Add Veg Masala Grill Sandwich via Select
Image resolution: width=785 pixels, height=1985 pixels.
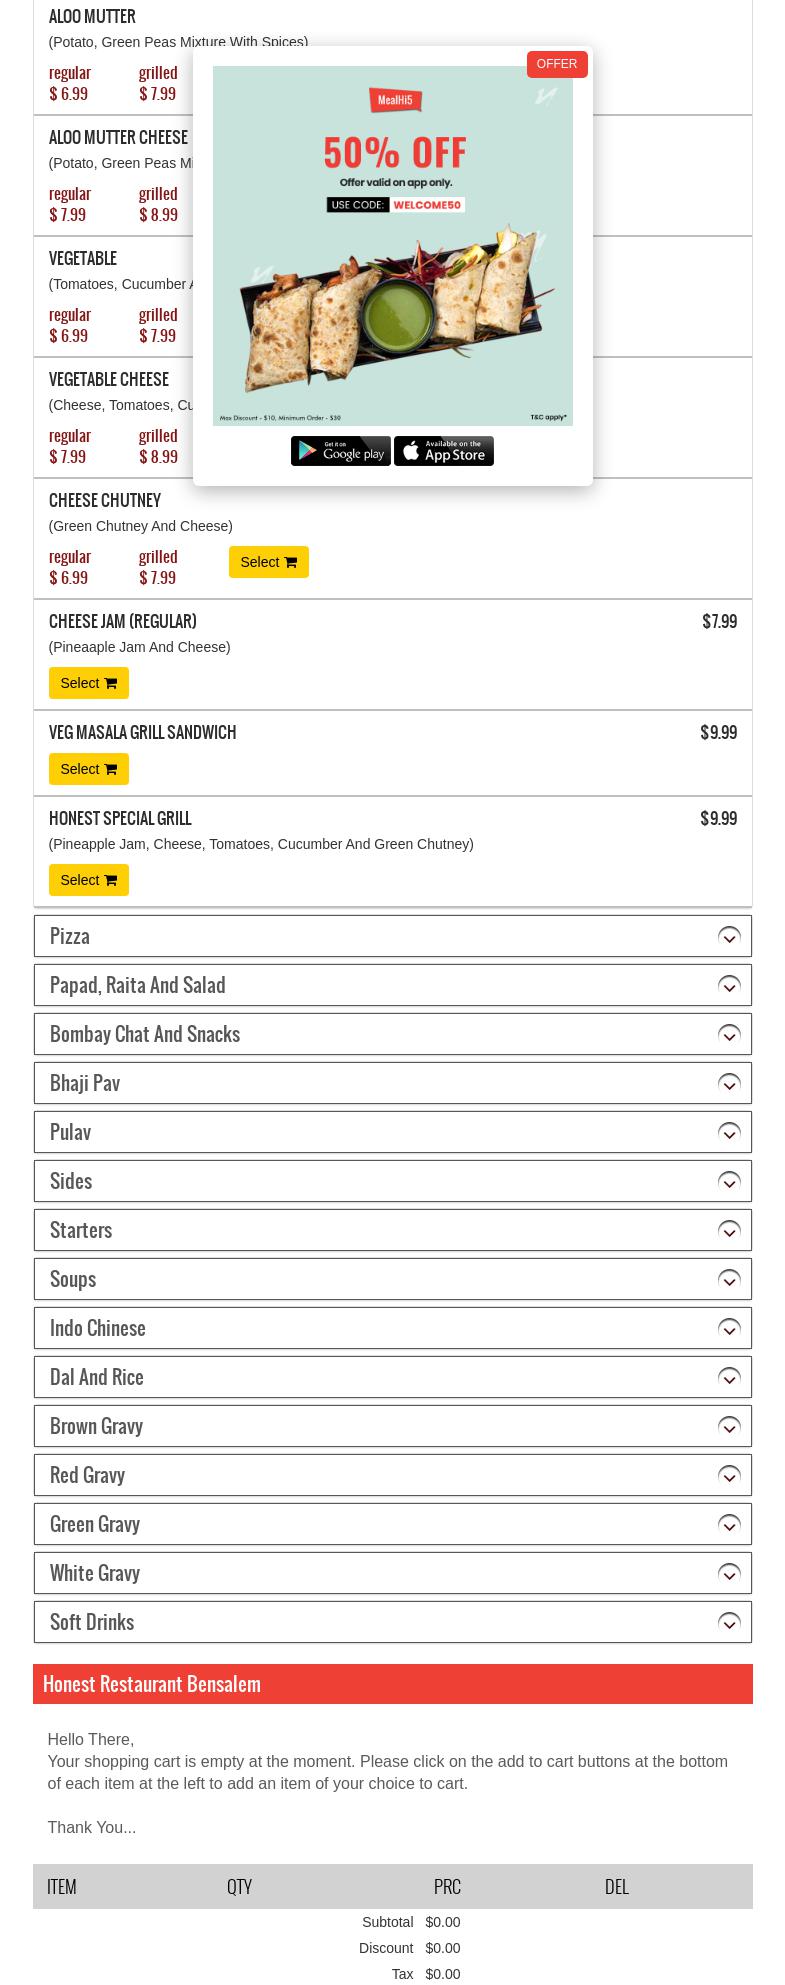click(x=88, y=769)
